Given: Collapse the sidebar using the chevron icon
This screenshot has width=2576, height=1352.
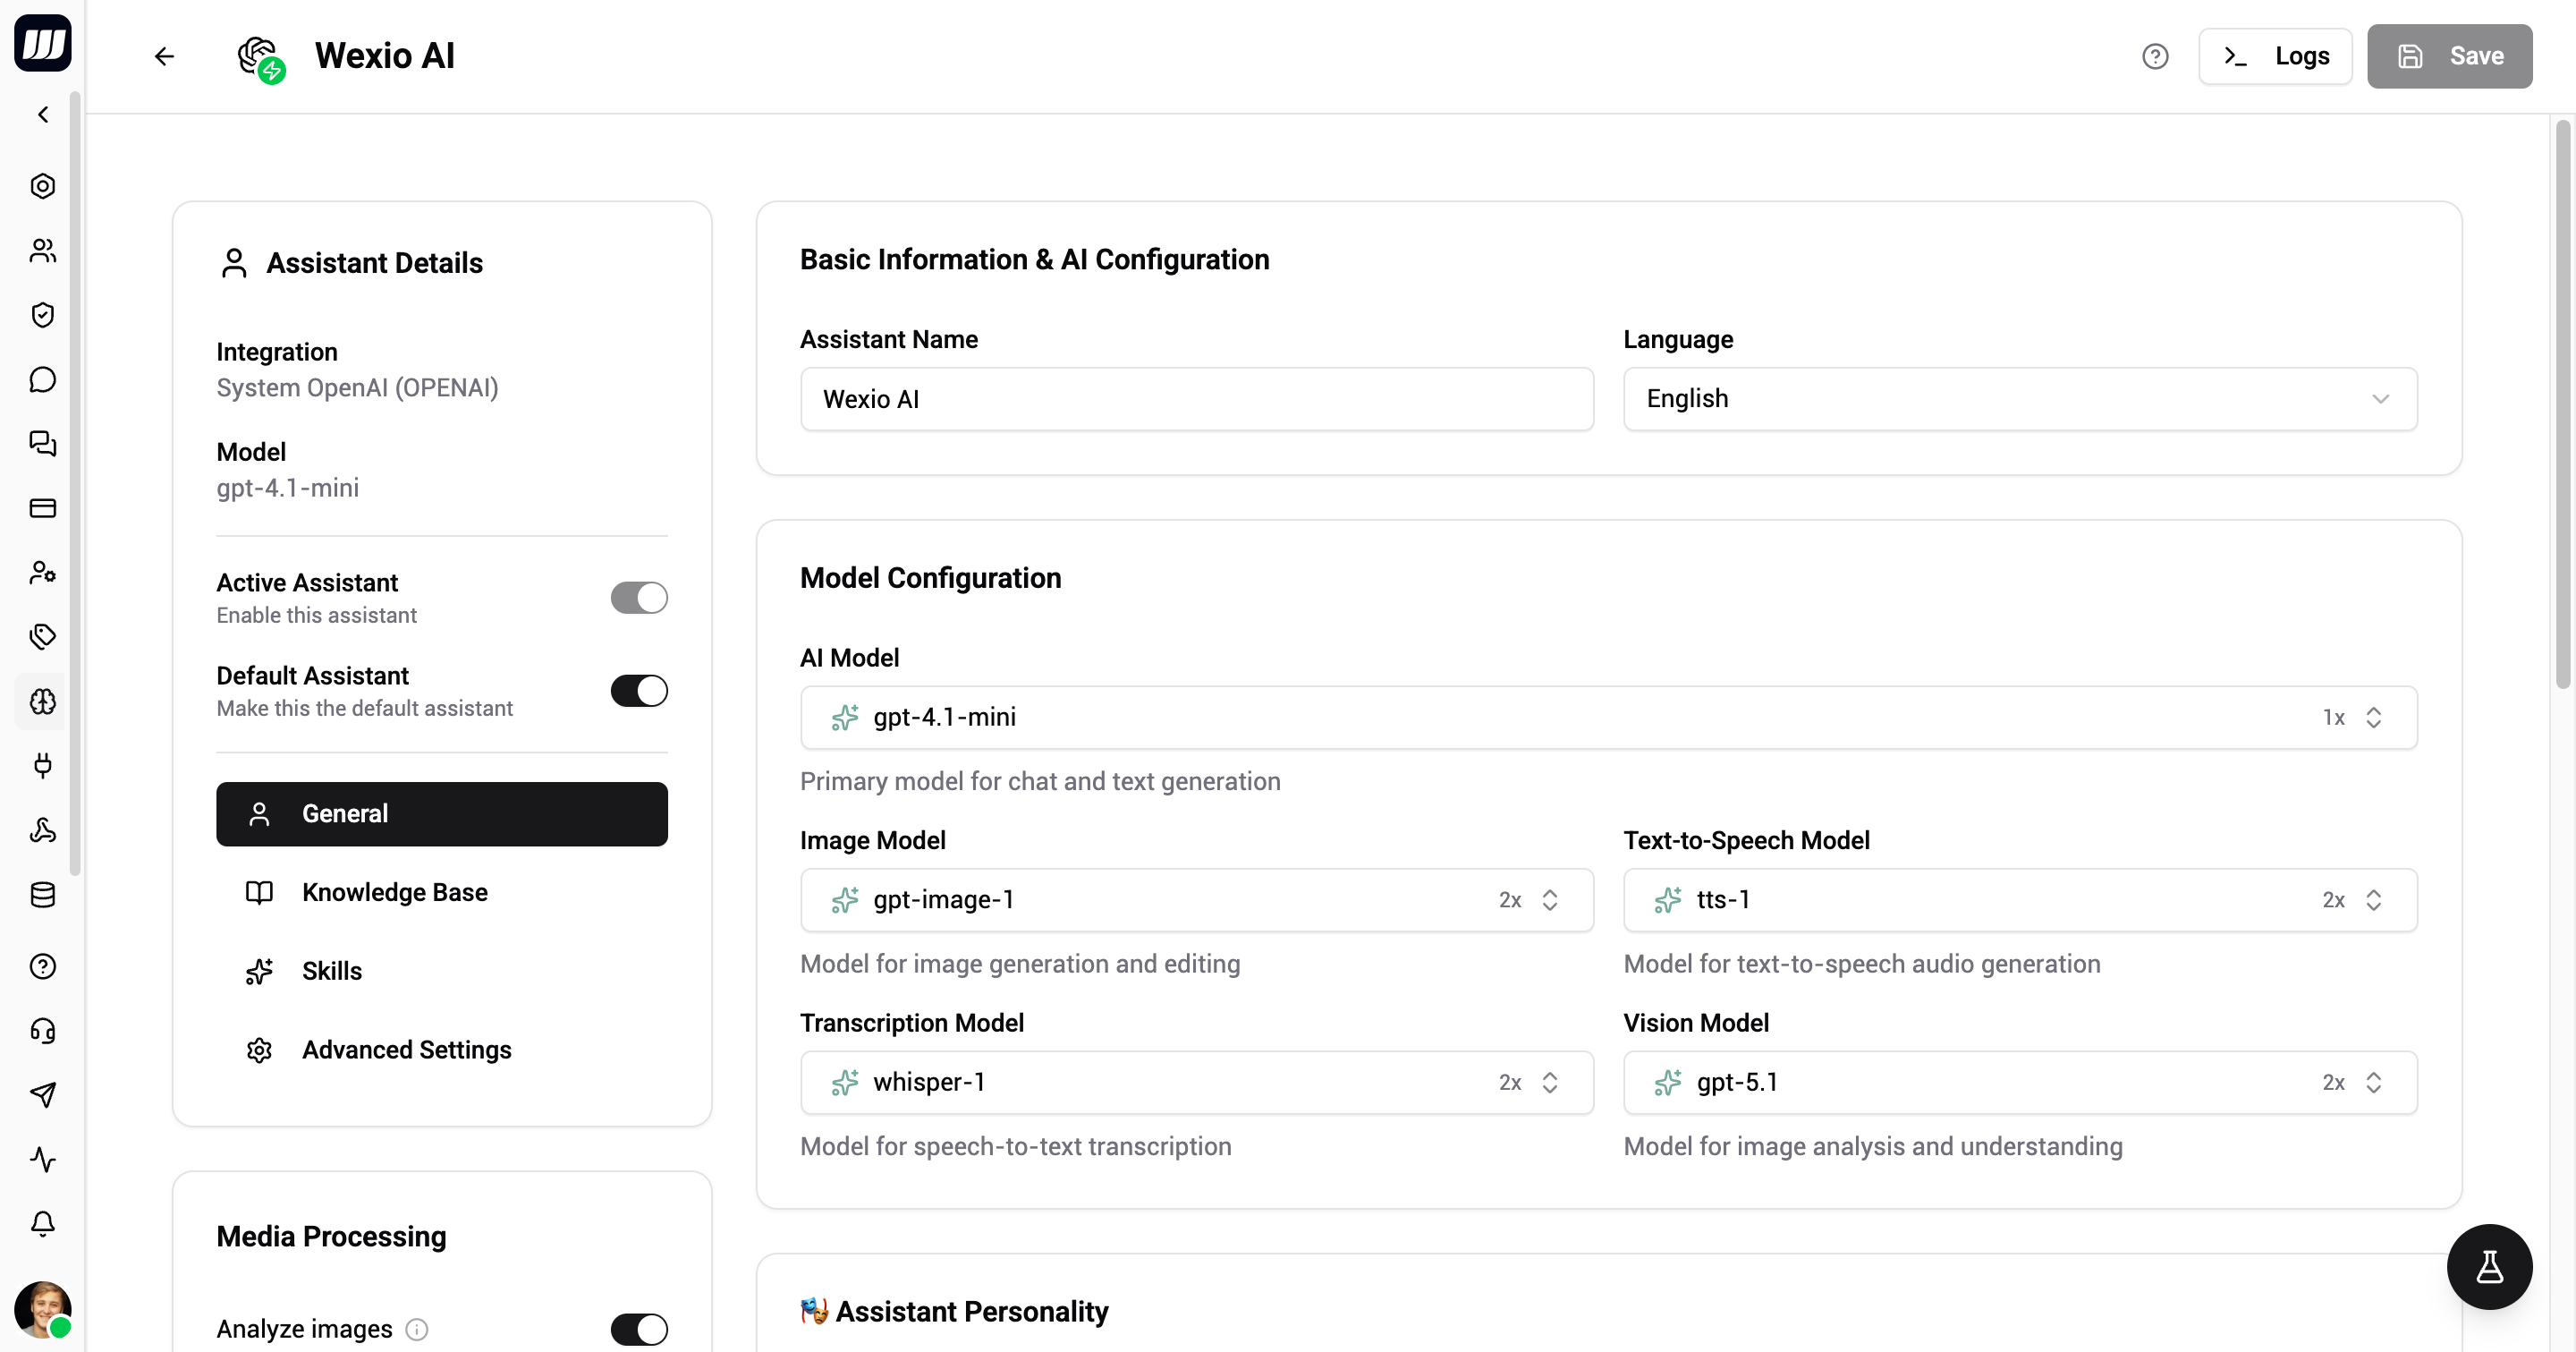Looking at the screenshot, I should pyautogui.click(x=43, y=115).
